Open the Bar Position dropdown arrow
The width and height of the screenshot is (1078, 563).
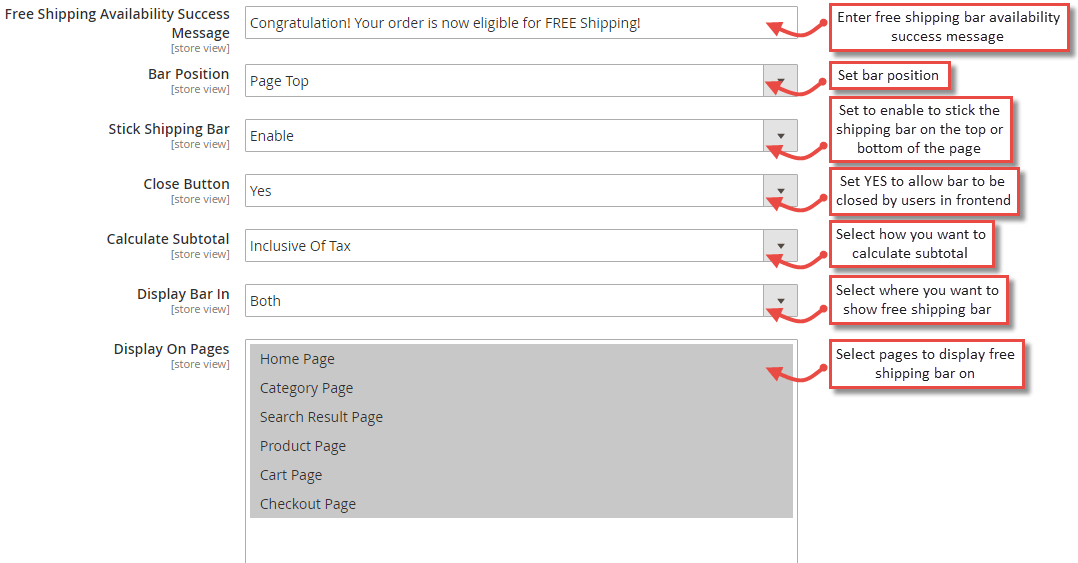[780, 81]
